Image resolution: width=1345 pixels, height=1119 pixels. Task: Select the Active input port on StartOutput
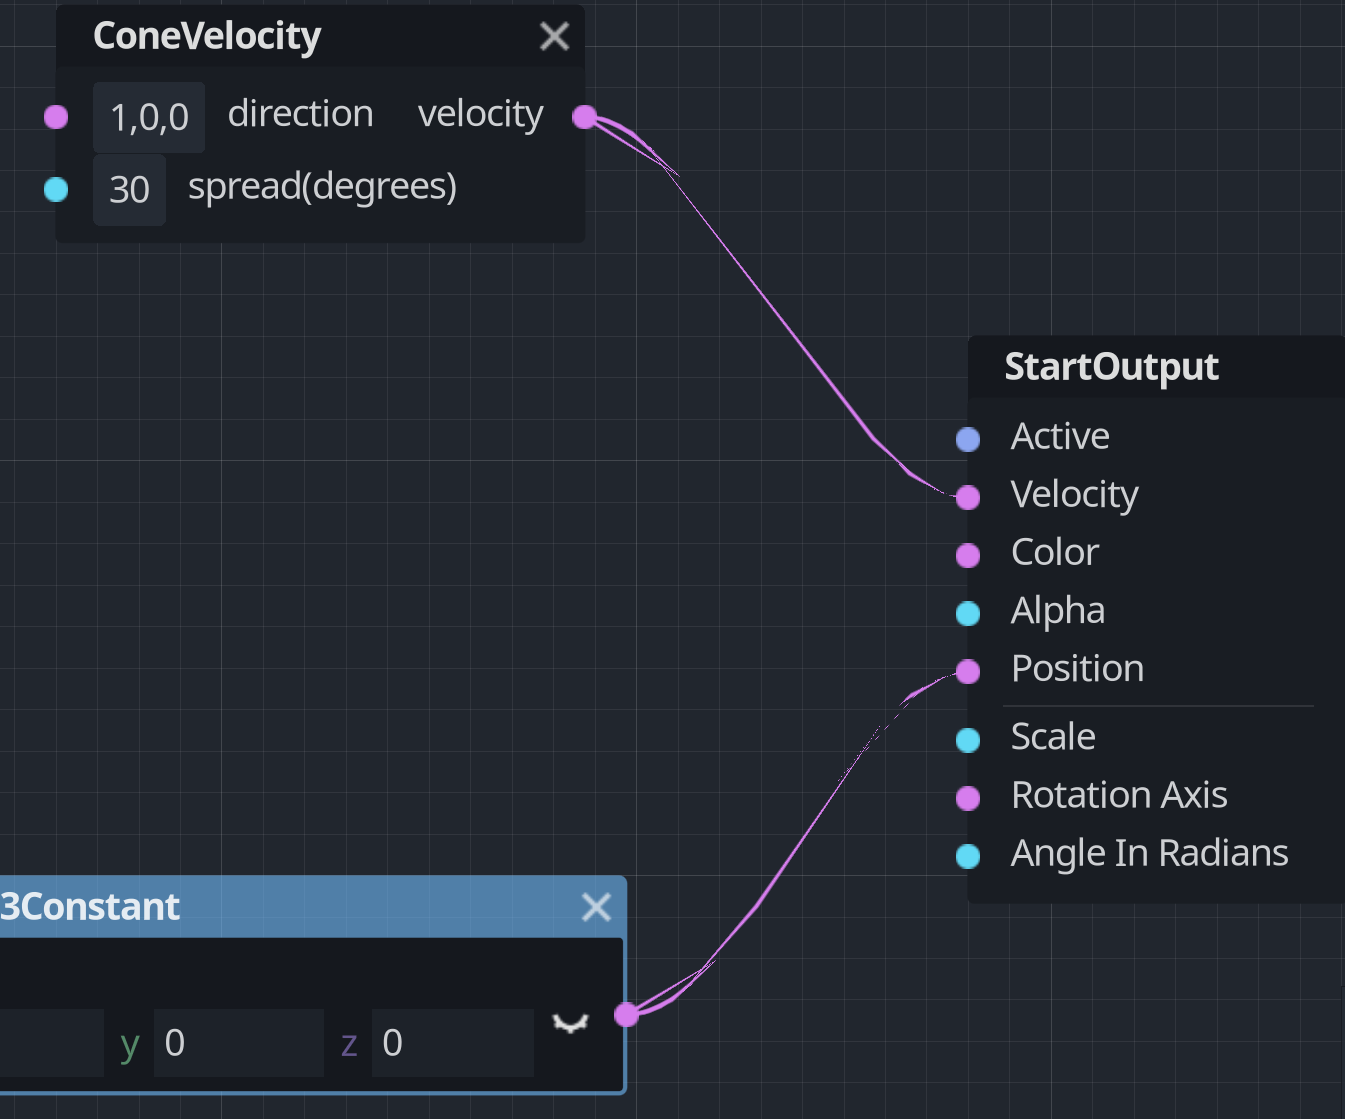(967, 439)
